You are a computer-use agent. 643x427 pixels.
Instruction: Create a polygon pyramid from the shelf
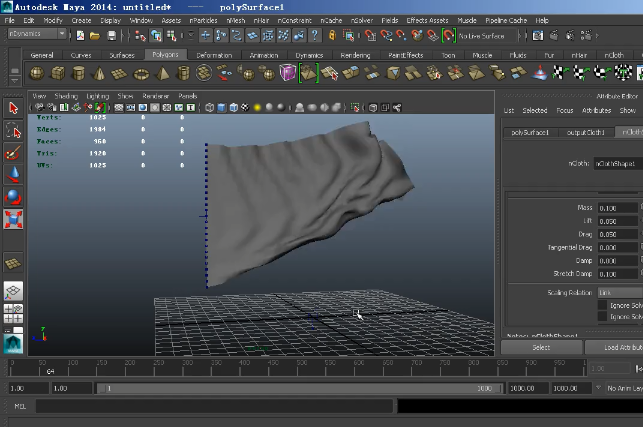162,73
